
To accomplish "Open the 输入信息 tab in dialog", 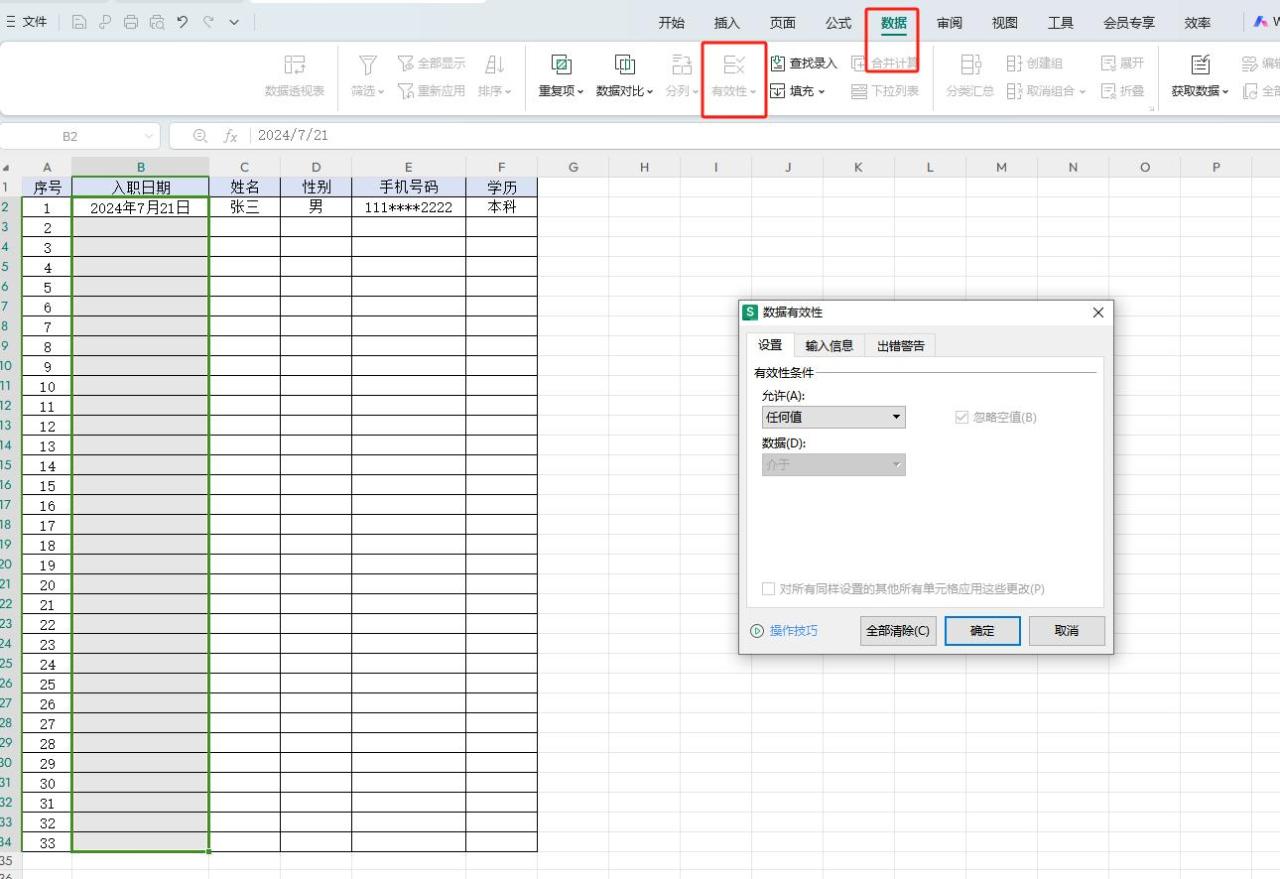I will pos(829,346).
